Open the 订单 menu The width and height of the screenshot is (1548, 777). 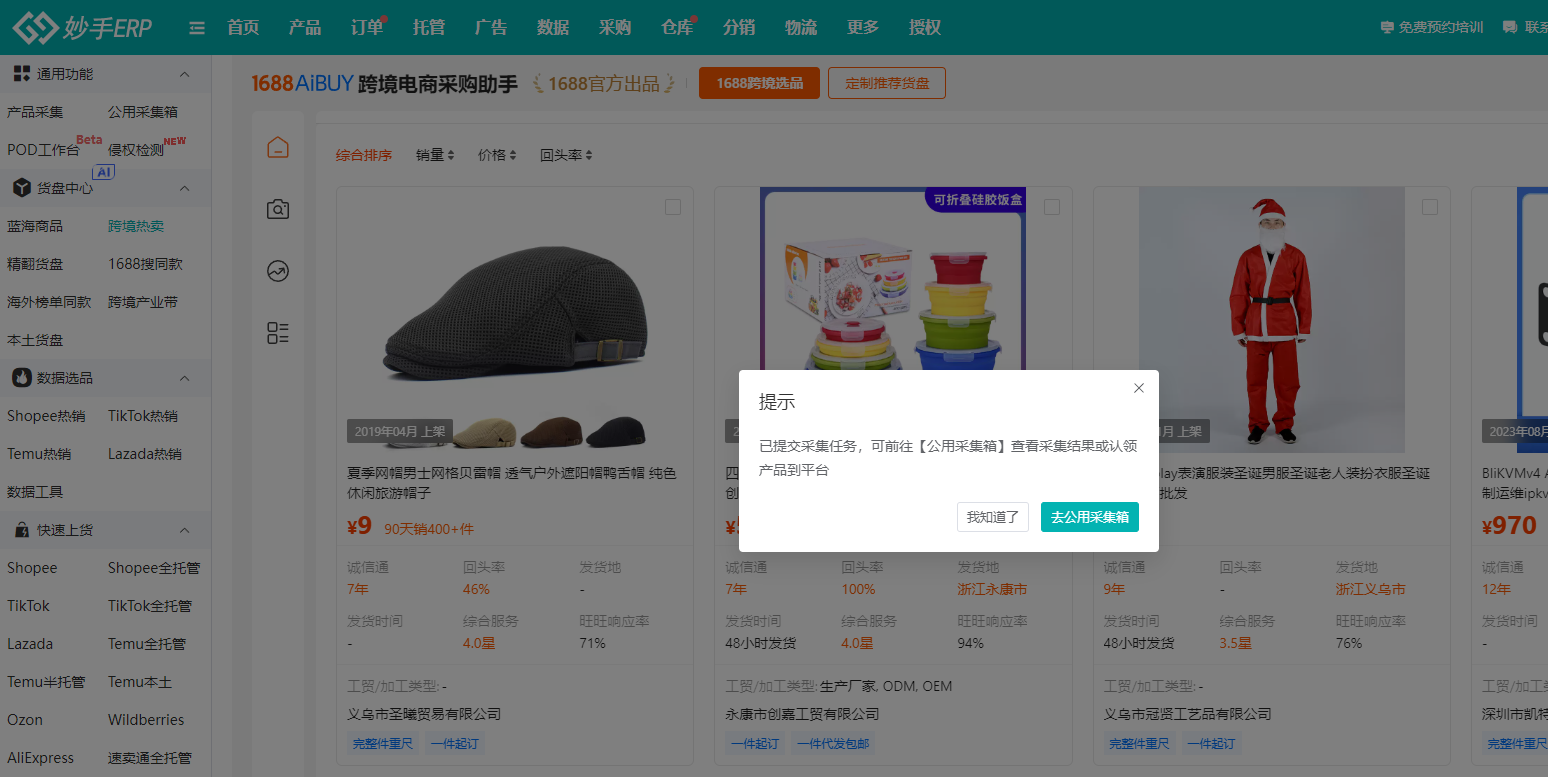(367, 28)
